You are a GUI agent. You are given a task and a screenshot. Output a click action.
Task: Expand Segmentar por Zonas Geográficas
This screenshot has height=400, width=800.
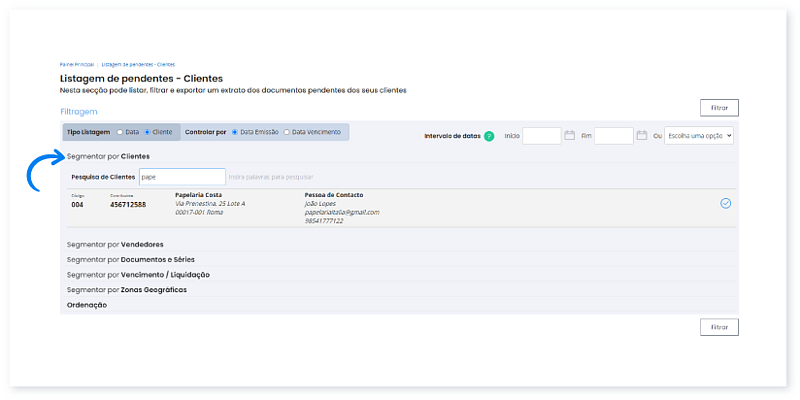coord(126,290)
